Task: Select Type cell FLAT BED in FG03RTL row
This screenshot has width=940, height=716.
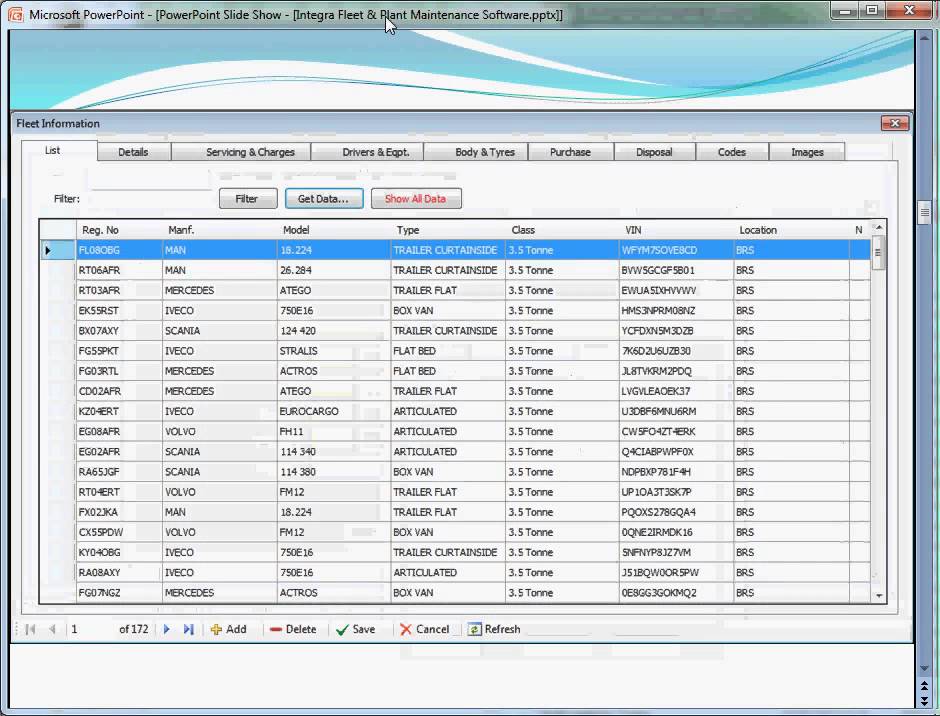Action: (448, 371)
